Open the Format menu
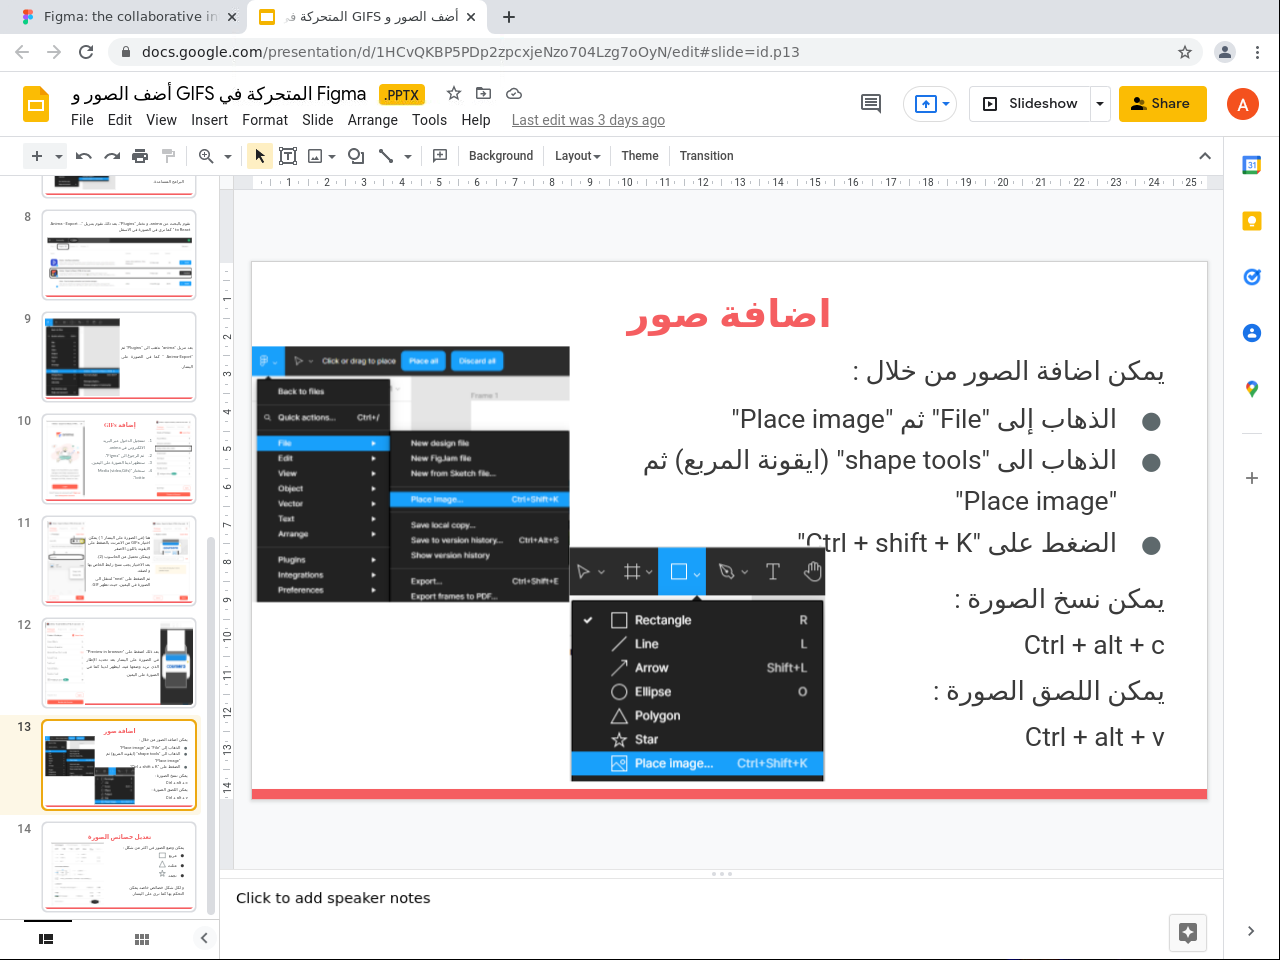 pyautogui.click(x=265, y=120)
